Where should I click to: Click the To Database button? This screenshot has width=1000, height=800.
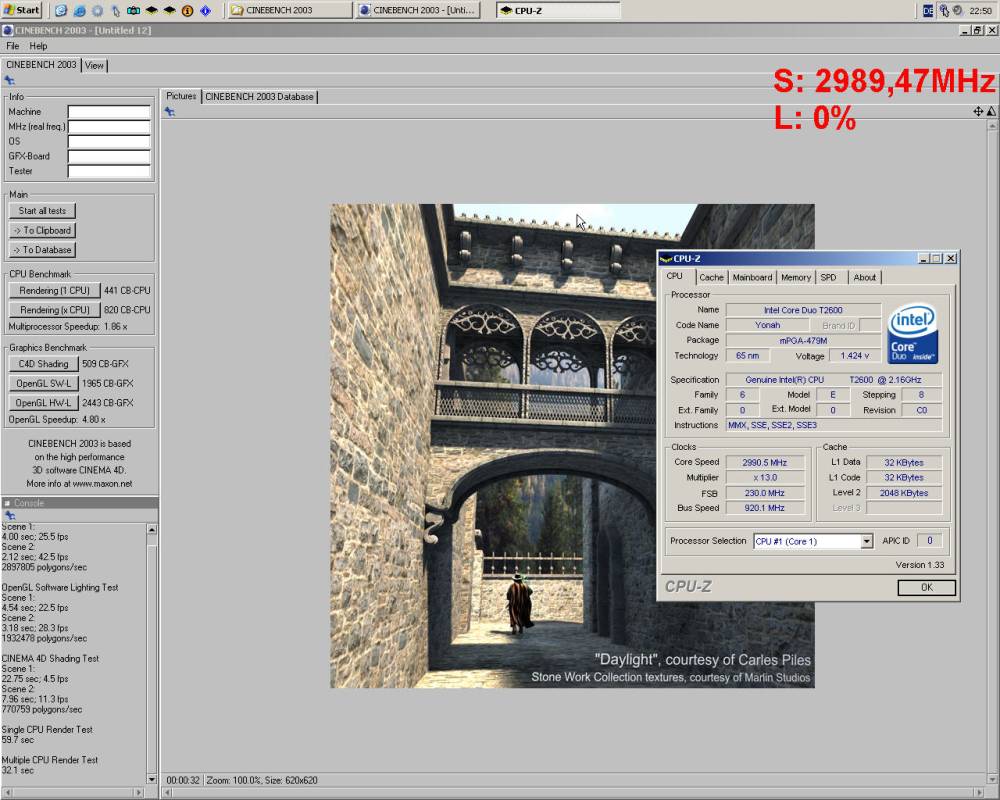(x=42, y=250)
